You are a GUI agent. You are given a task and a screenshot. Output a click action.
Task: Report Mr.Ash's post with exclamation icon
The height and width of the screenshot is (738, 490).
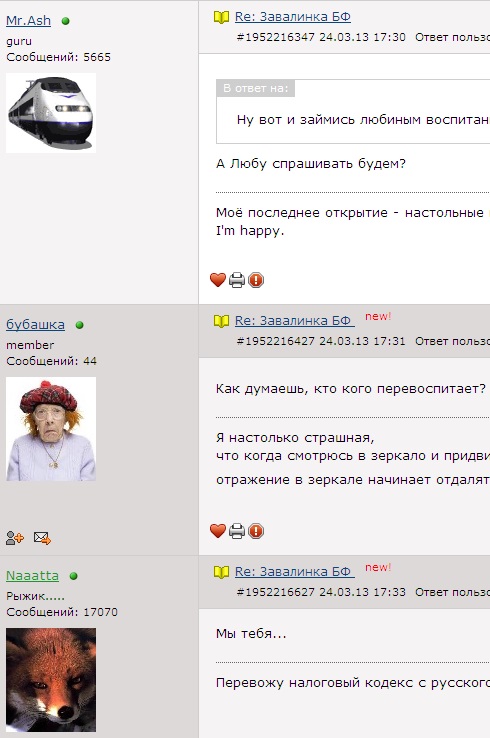click(256, 280)
